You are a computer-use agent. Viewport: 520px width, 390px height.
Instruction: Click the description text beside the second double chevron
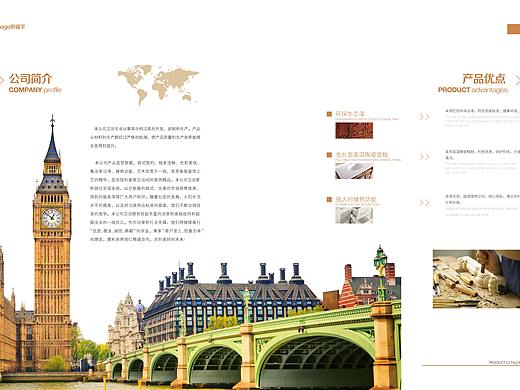tap(482, 162)
